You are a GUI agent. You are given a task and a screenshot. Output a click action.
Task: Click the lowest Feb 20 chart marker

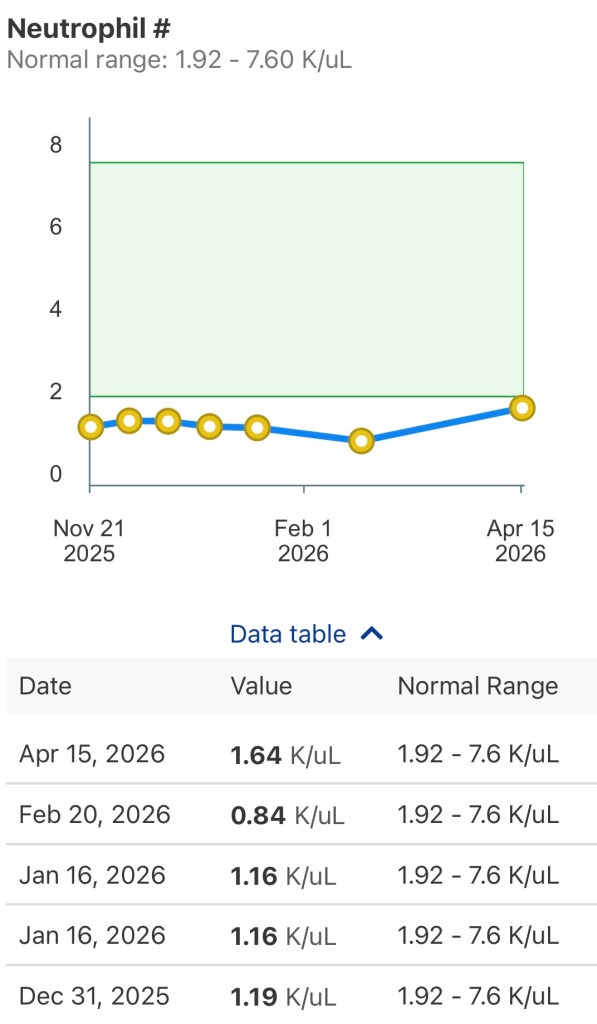point(361,440)
